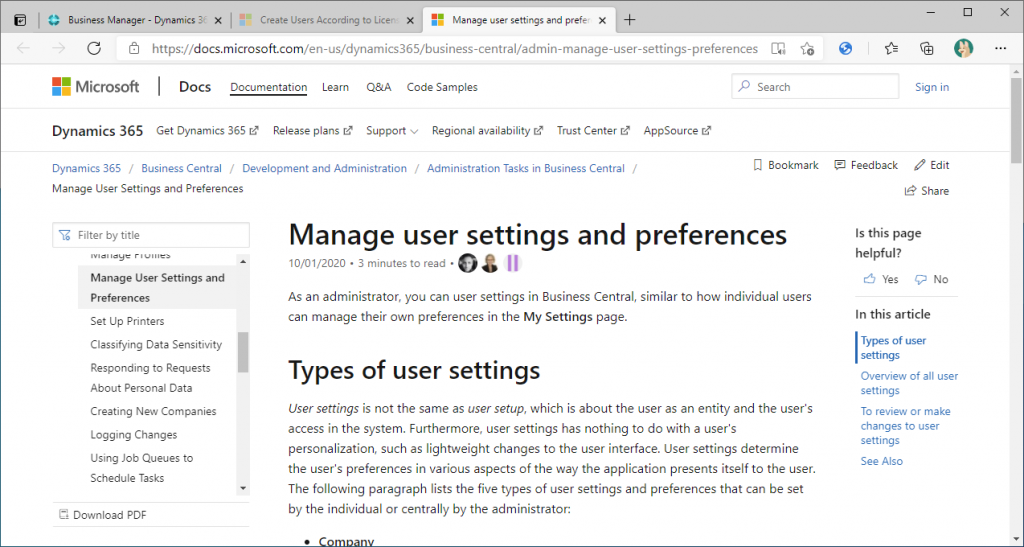
Task: Download PDF of the documentation
Action: click(103, 515)
